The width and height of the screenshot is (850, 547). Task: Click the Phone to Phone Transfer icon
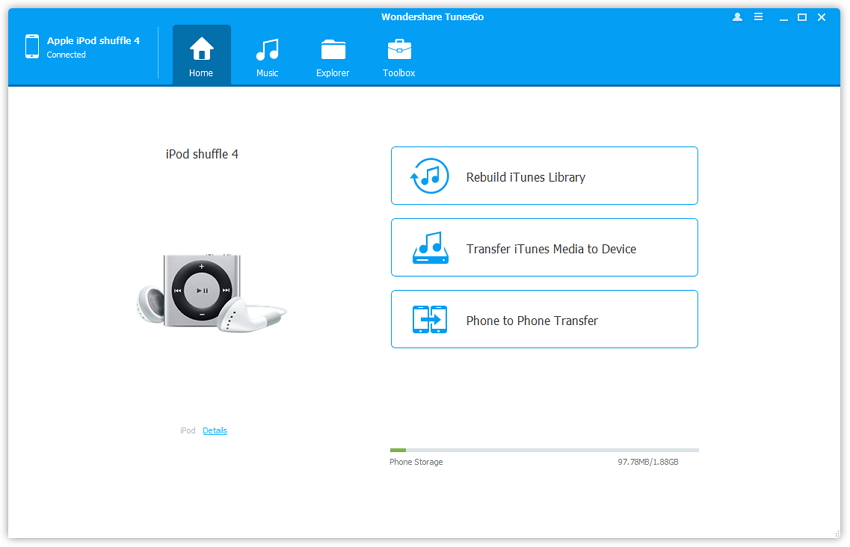pos(430,320)
